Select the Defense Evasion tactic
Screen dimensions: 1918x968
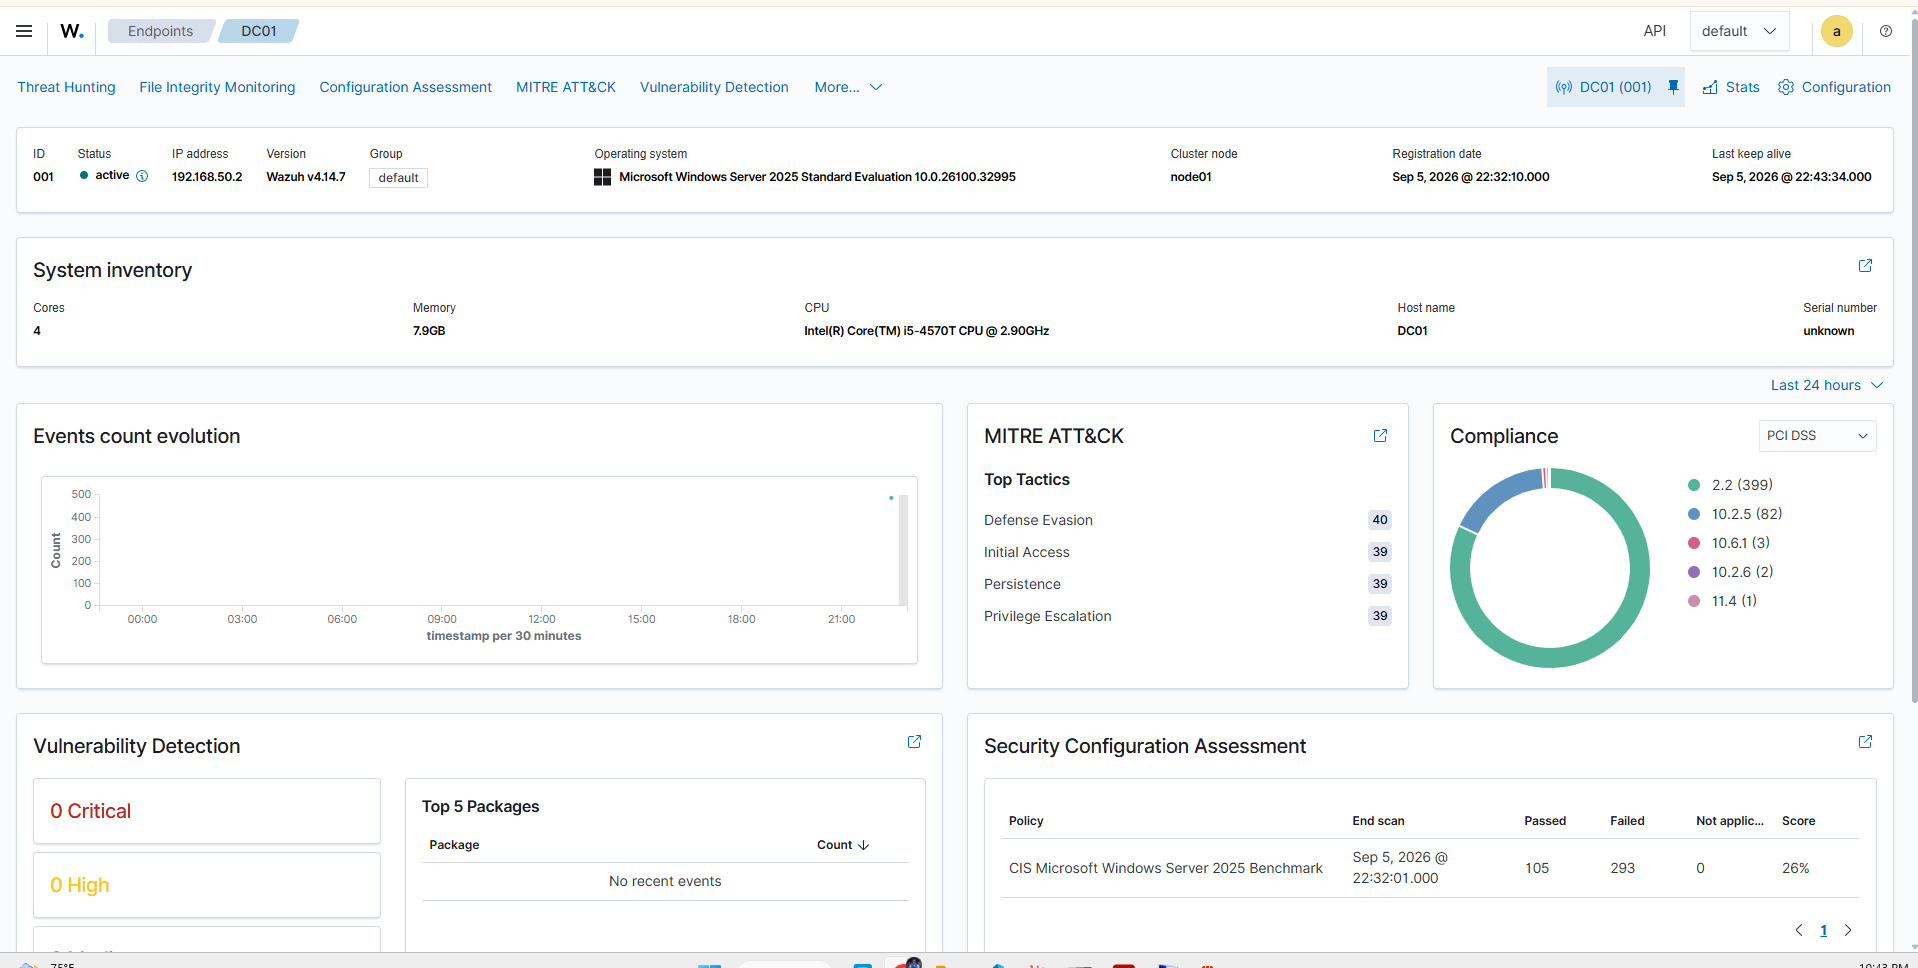tap(1038, 520)
